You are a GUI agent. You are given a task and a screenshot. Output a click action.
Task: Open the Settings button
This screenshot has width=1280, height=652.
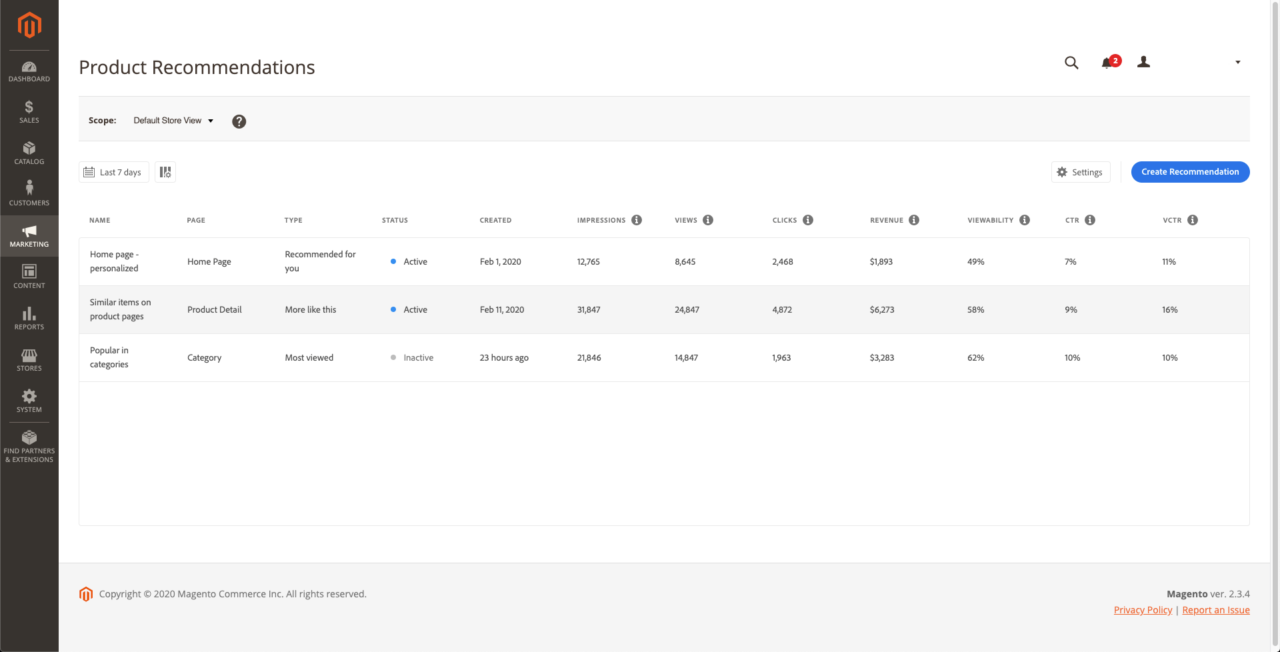1080,172
